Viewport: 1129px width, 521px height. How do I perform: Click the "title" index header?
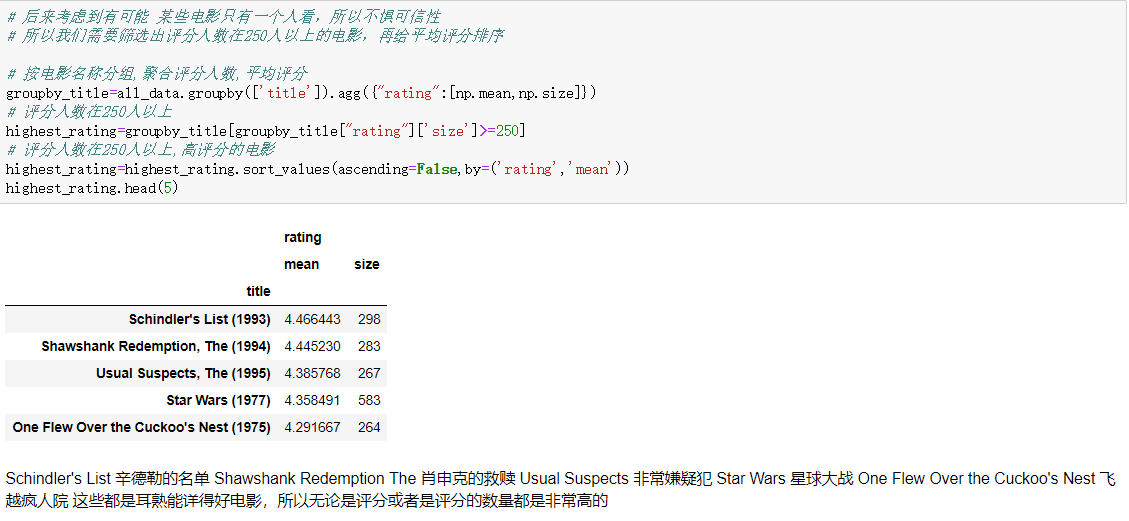tap(258, 291)
